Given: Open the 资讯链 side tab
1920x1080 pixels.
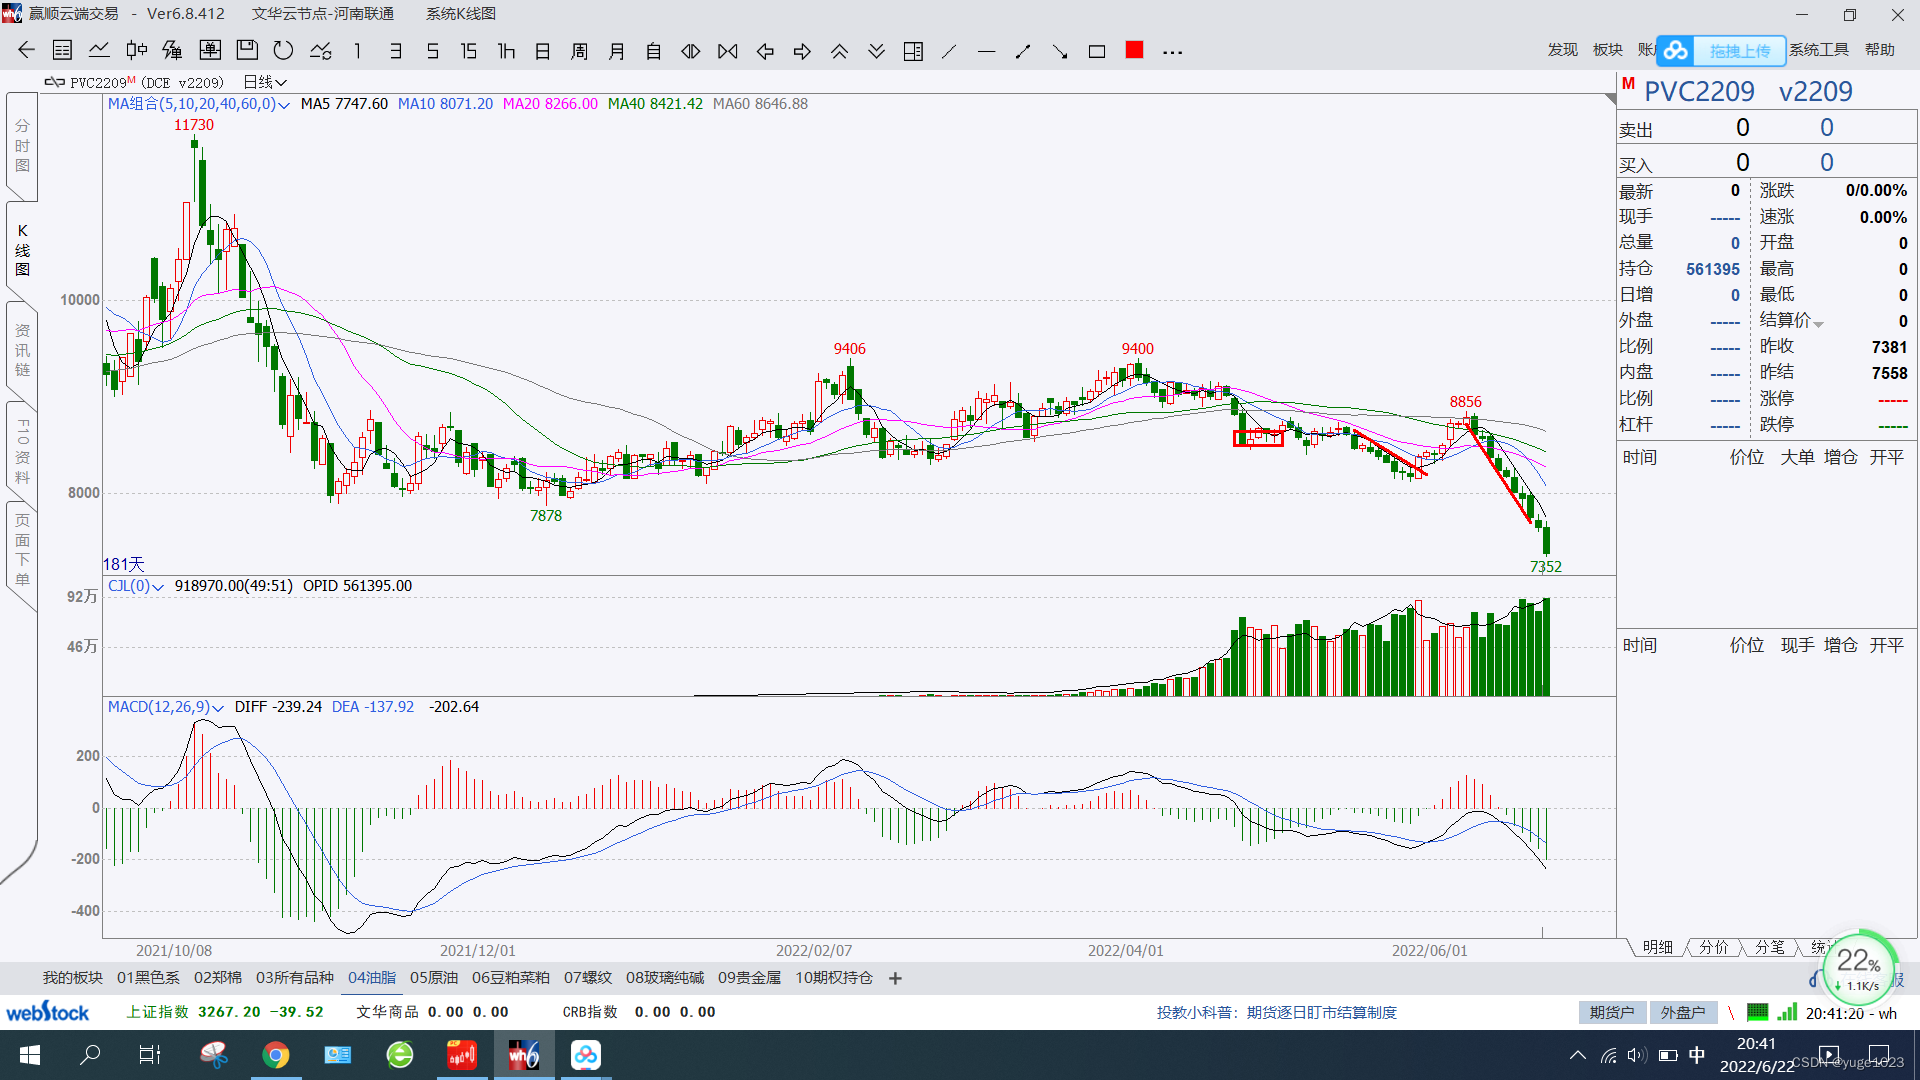Looking at the screenshot, I should pyautogui.click(x=22, y=351).
